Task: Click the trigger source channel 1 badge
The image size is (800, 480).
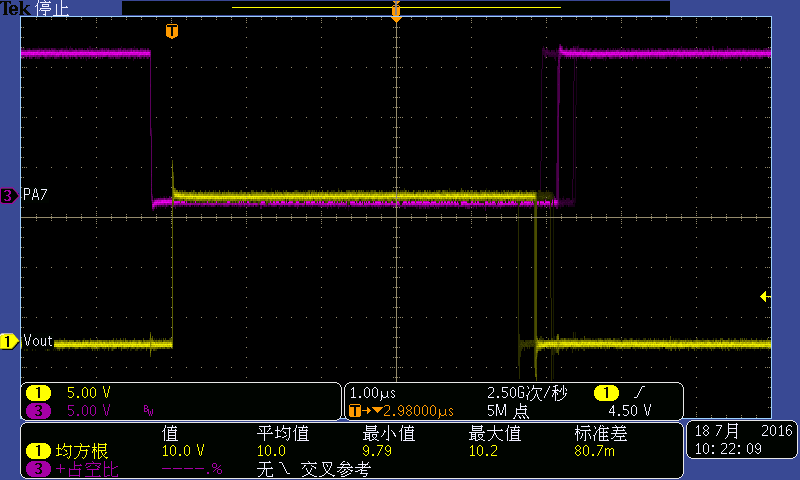Action: (606, 393)
